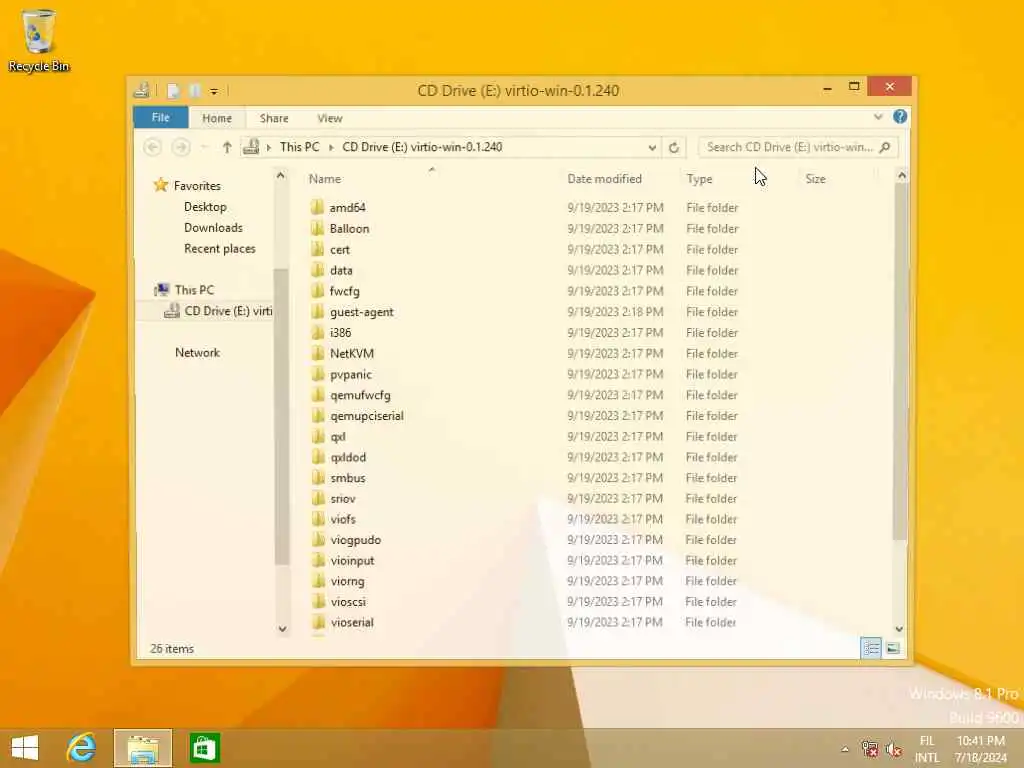
Task: Go up one level with Up arrow
Action: point(227,147)
